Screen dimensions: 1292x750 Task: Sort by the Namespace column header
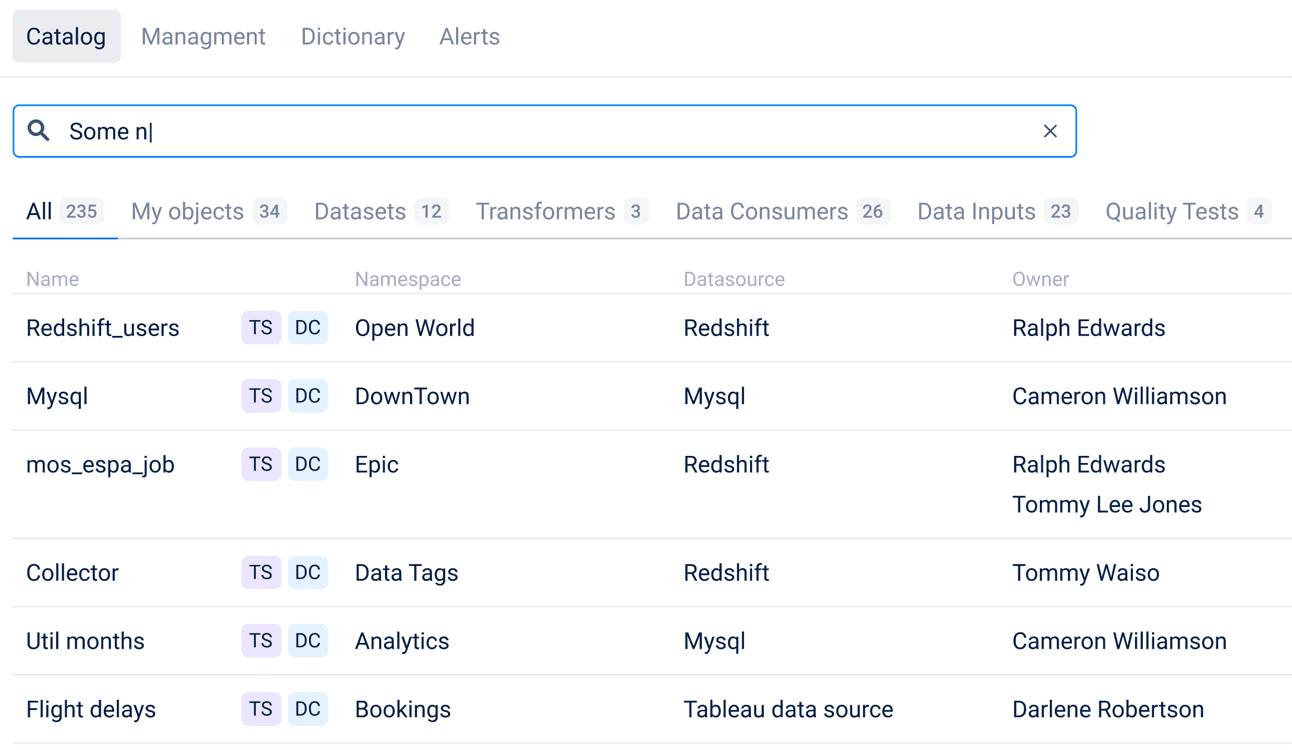(408, 279)
